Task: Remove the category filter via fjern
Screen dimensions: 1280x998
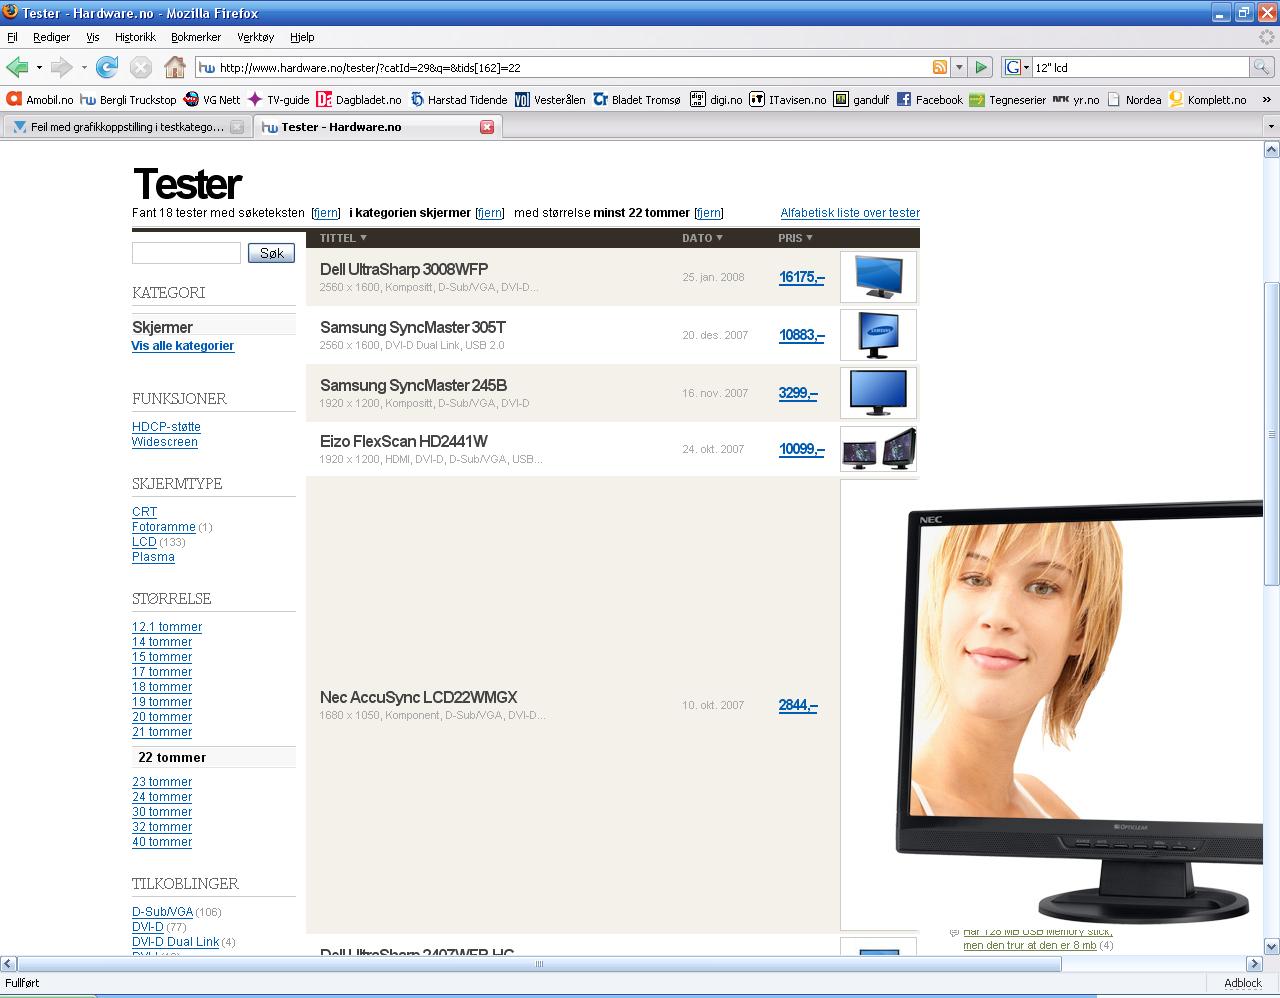Action: click(x=489, y=213)
